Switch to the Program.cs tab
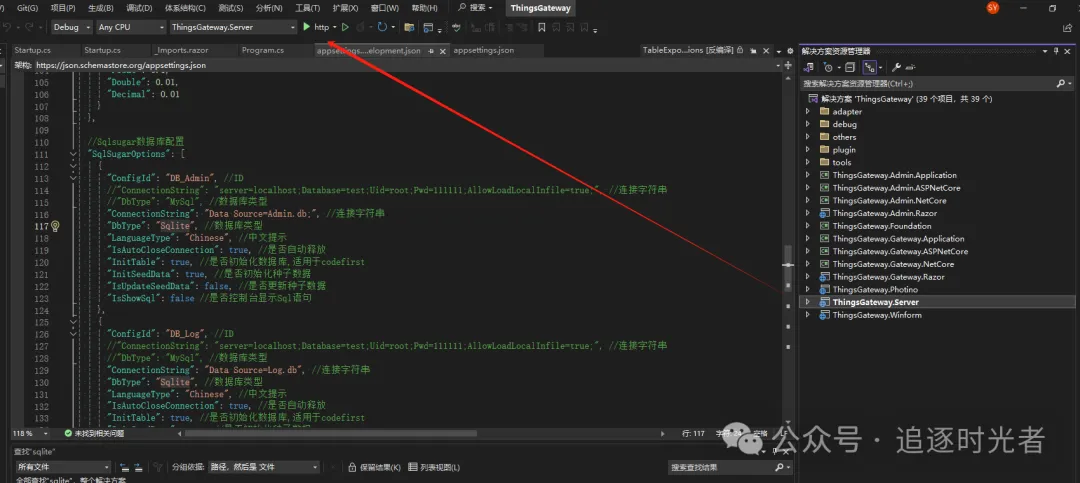The image size is (1080, 483). pyautogui.click(x=262, y=51)
